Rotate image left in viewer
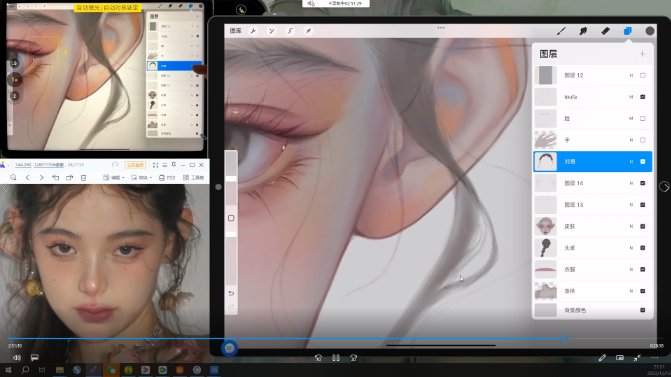 click(55, 178)
